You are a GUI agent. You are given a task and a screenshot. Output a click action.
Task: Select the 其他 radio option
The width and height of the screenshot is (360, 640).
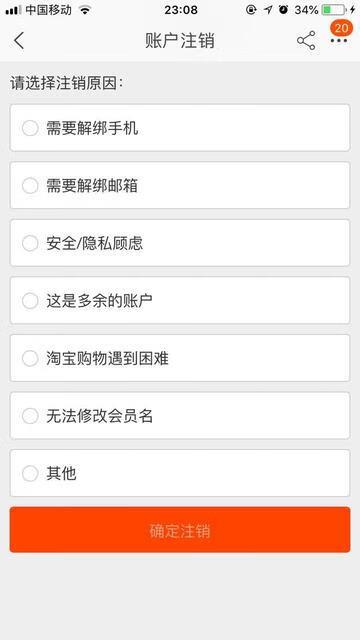30,473
